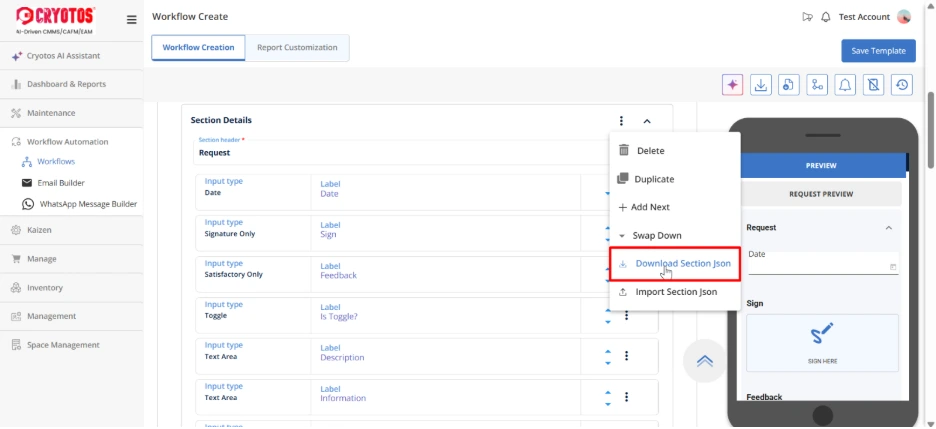Click the Date label field

pos(445,192)
